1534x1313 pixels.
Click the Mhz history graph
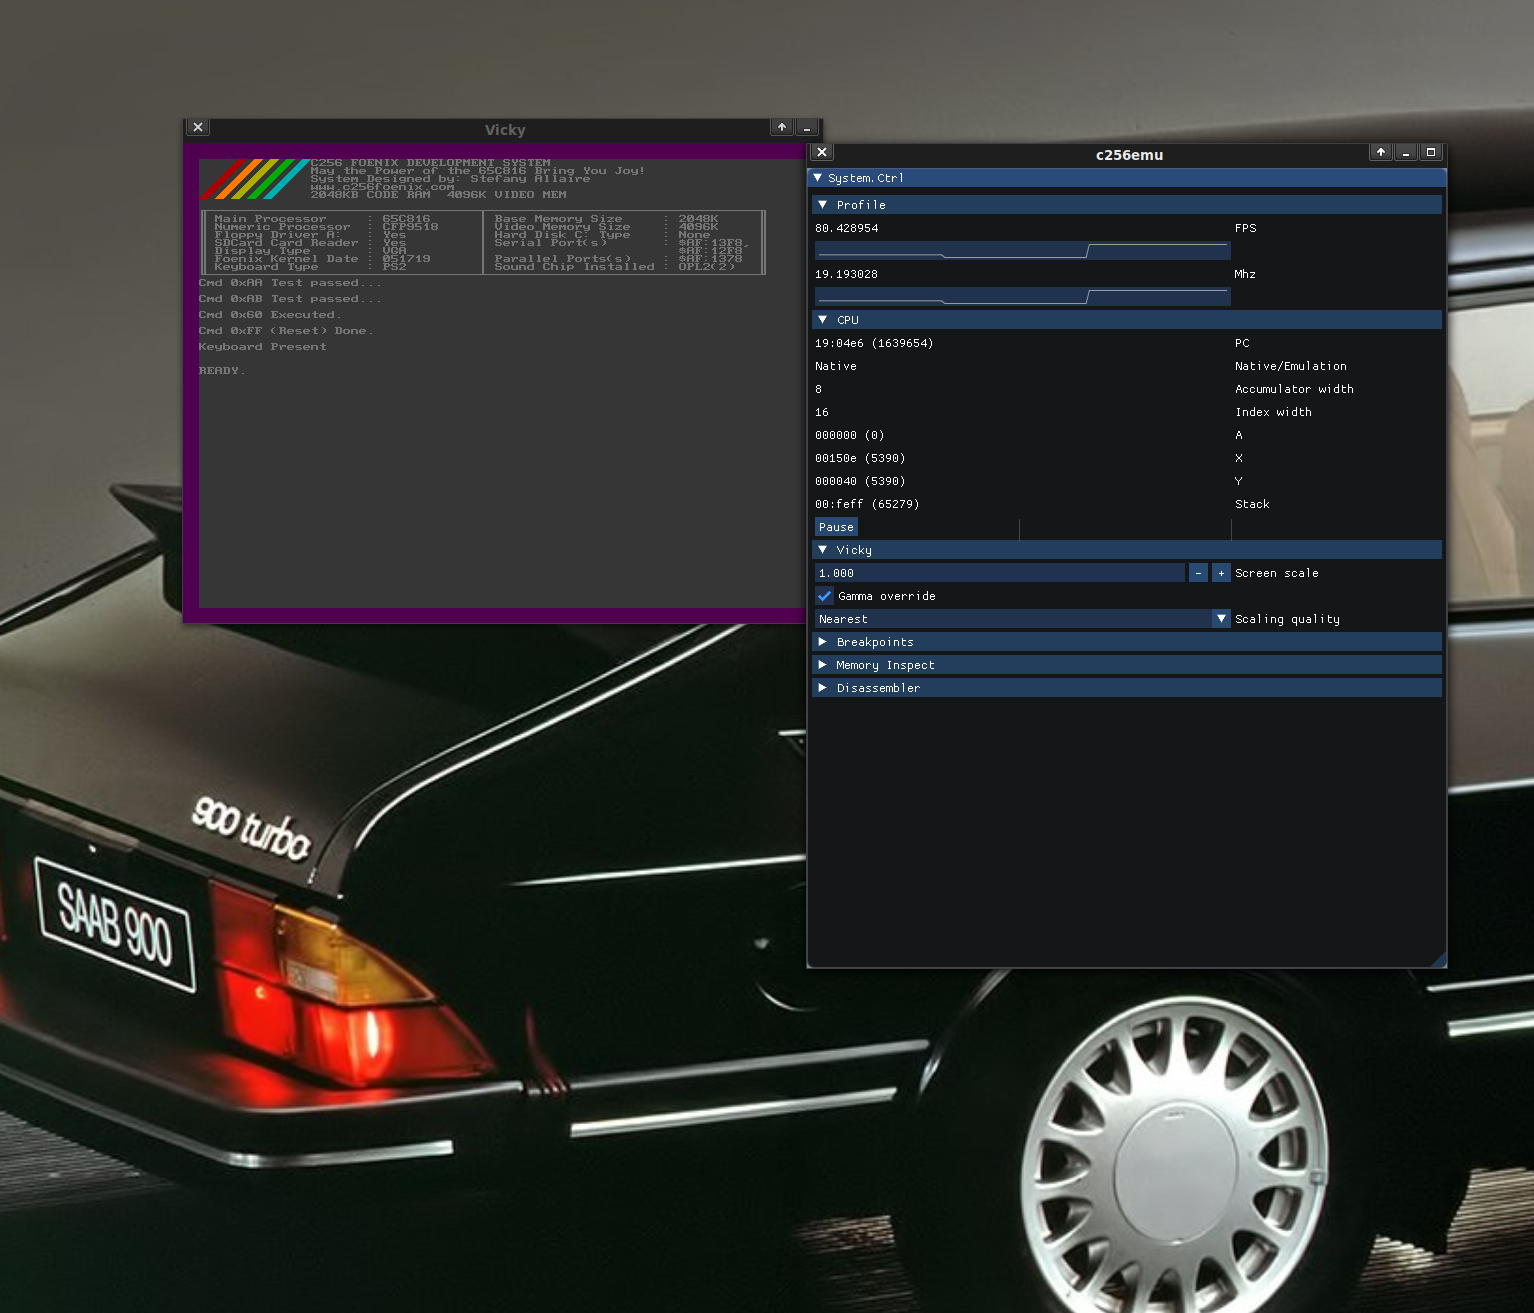1022,296
